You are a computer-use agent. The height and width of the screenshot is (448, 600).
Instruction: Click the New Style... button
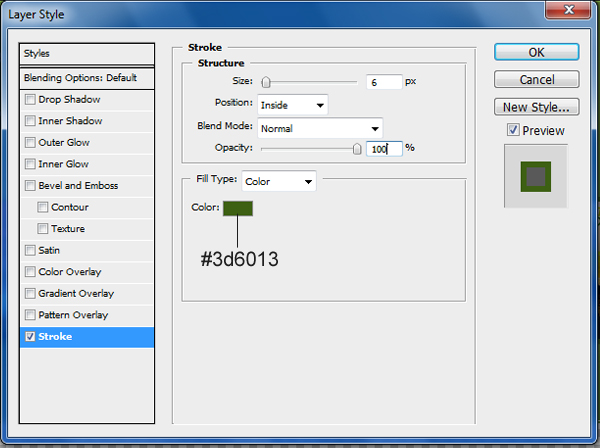536,107
